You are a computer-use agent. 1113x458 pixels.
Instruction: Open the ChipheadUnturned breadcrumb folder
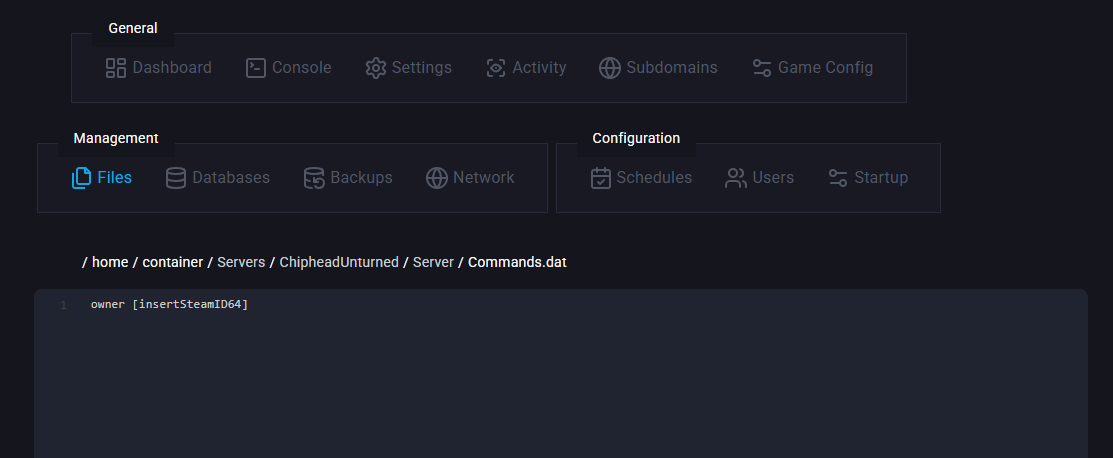pos(341,262)
